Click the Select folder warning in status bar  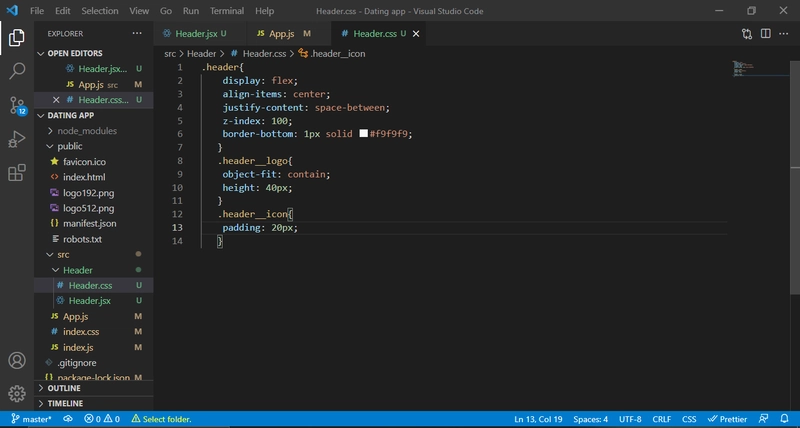point(161,419)
